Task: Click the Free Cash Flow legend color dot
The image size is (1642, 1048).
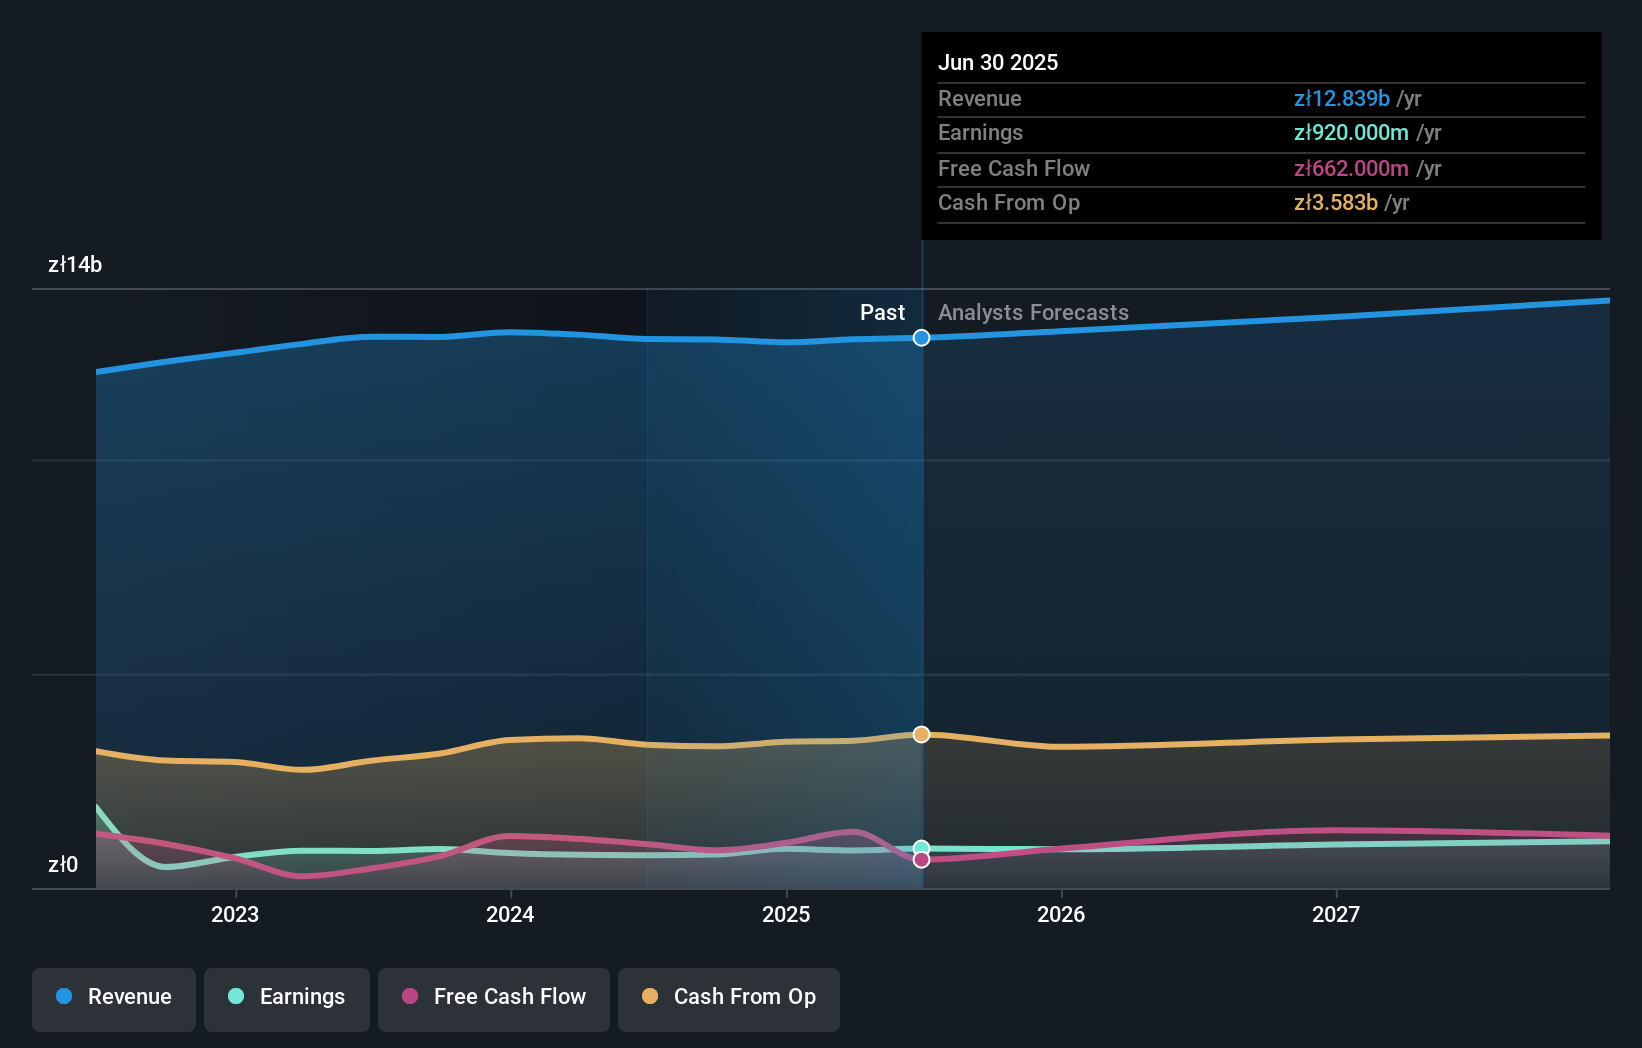Action: coord(410,996)
